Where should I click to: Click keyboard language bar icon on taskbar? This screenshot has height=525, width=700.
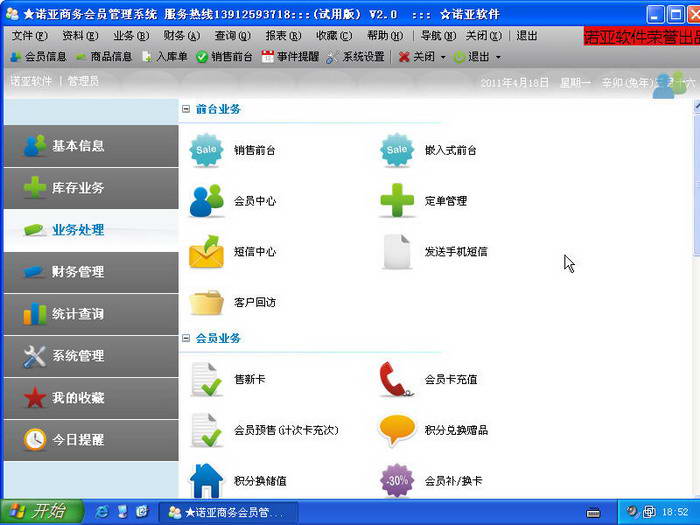593,512
